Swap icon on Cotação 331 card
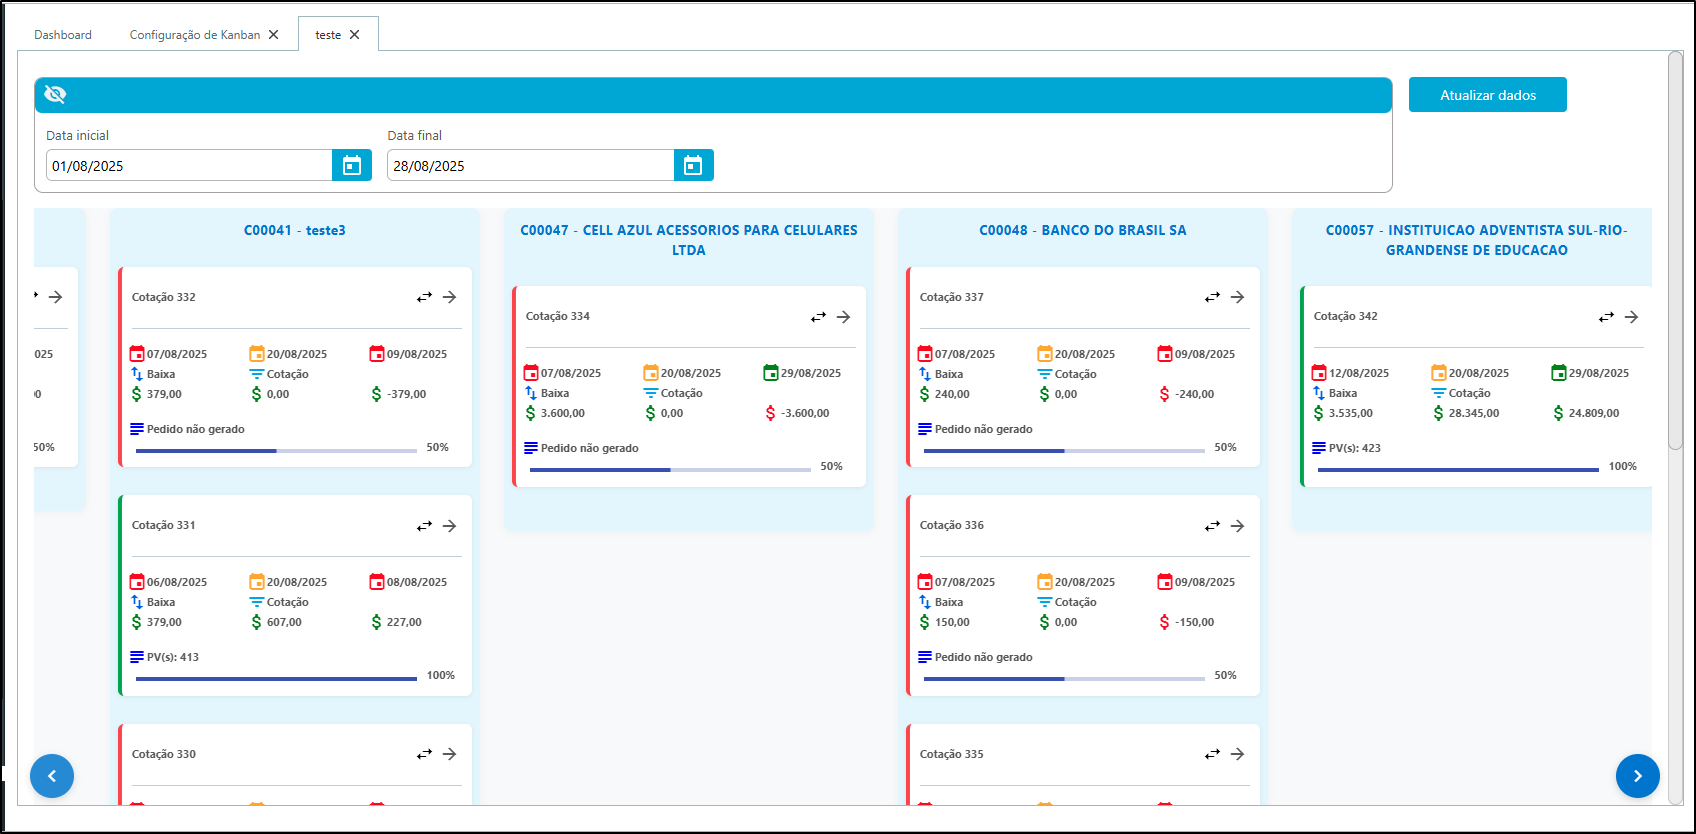The width and height of the screenshot is (1696, 834). click(x=424, y=526)
